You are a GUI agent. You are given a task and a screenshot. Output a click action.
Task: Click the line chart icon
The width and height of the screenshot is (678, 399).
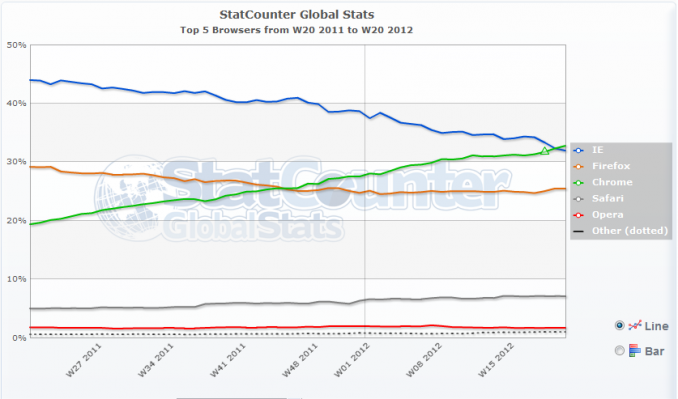[635, 326]
